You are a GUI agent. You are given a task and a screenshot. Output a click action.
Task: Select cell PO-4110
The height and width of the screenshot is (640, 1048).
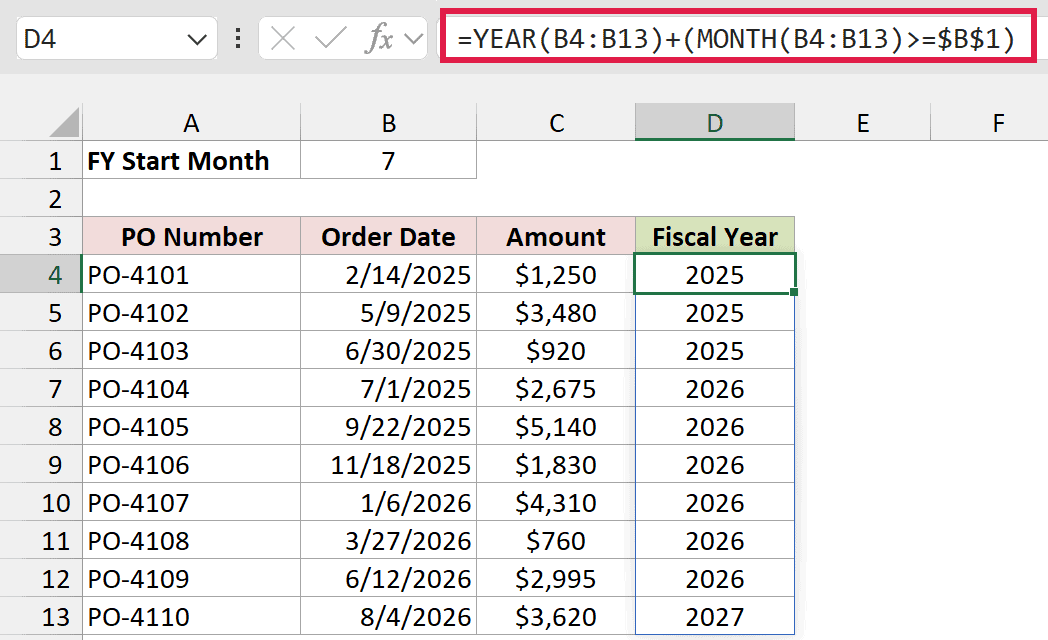click(191, 617)
